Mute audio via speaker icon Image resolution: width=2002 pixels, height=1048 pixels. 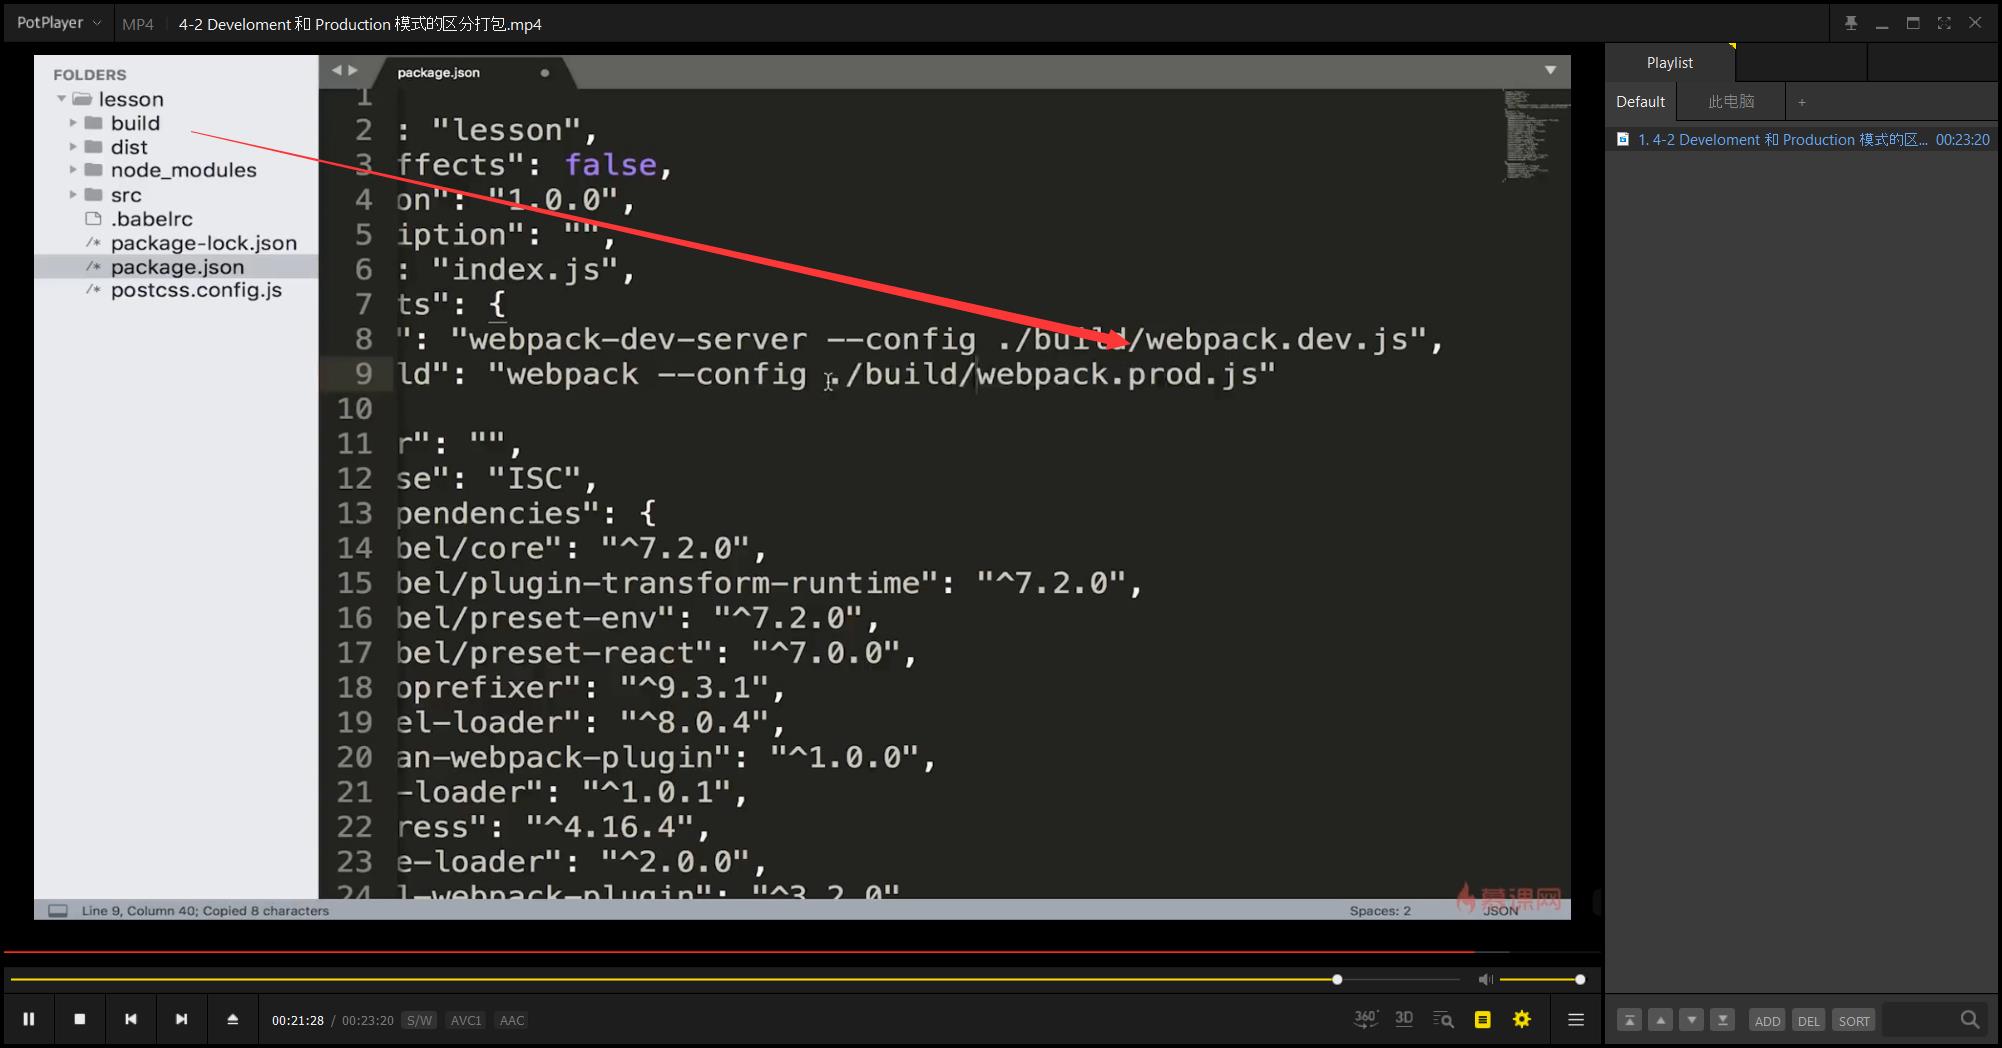click(x=1486, y=979)
